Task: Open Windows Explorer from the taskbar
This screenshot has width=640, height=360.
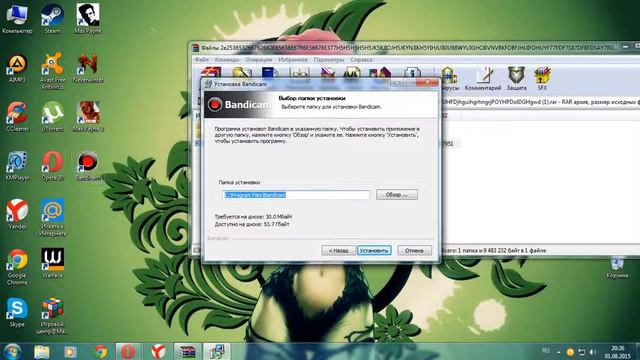Action: [42, 352]
